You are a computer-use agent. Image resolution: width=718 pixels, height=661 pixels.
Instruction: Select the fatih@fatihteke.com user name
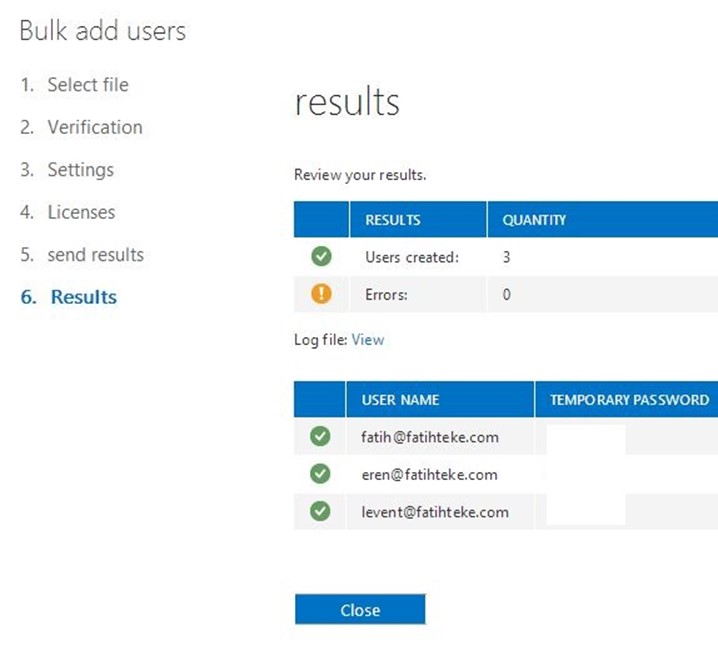(430, 437)
